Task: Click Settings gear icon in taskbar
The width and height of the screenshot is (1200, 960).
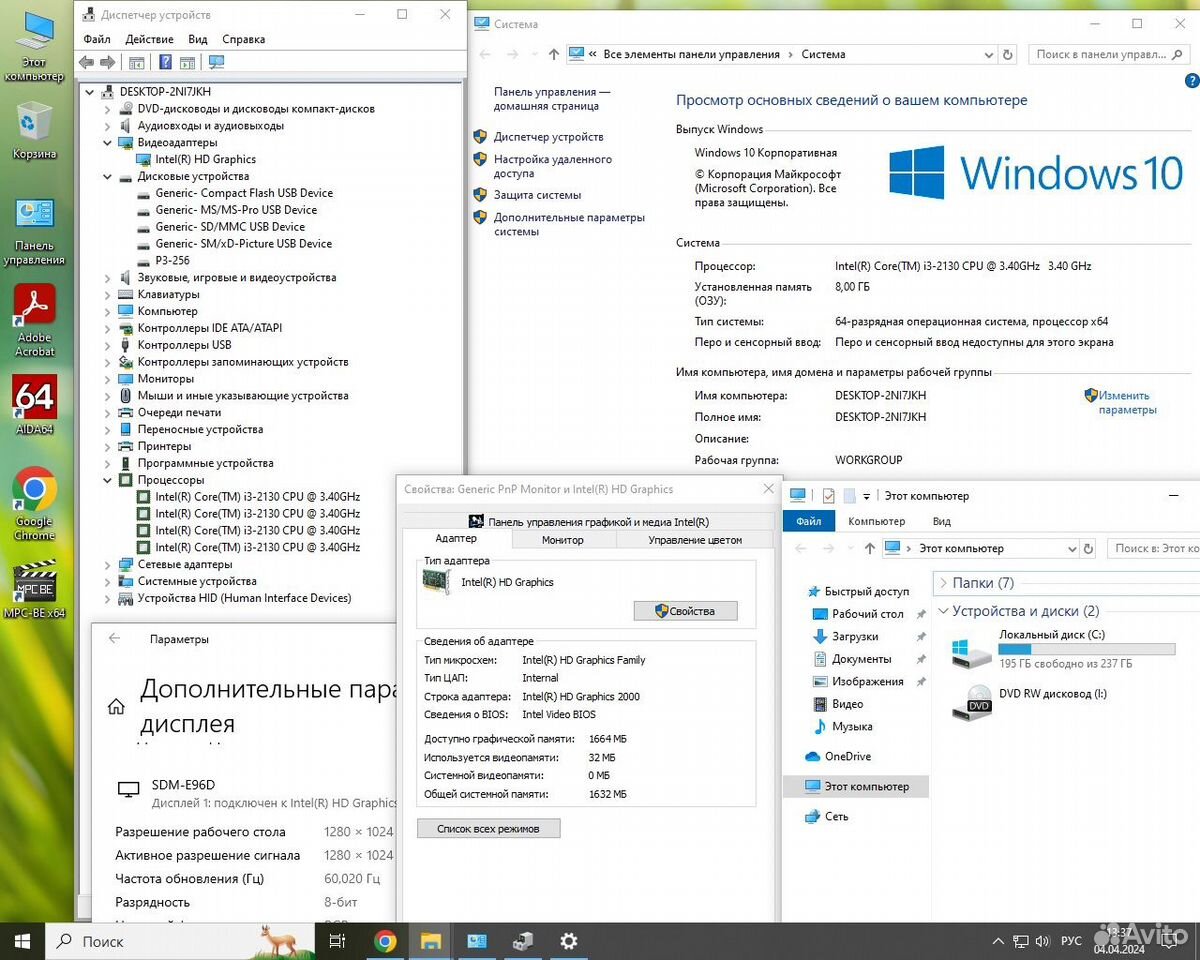Action: 568,941
